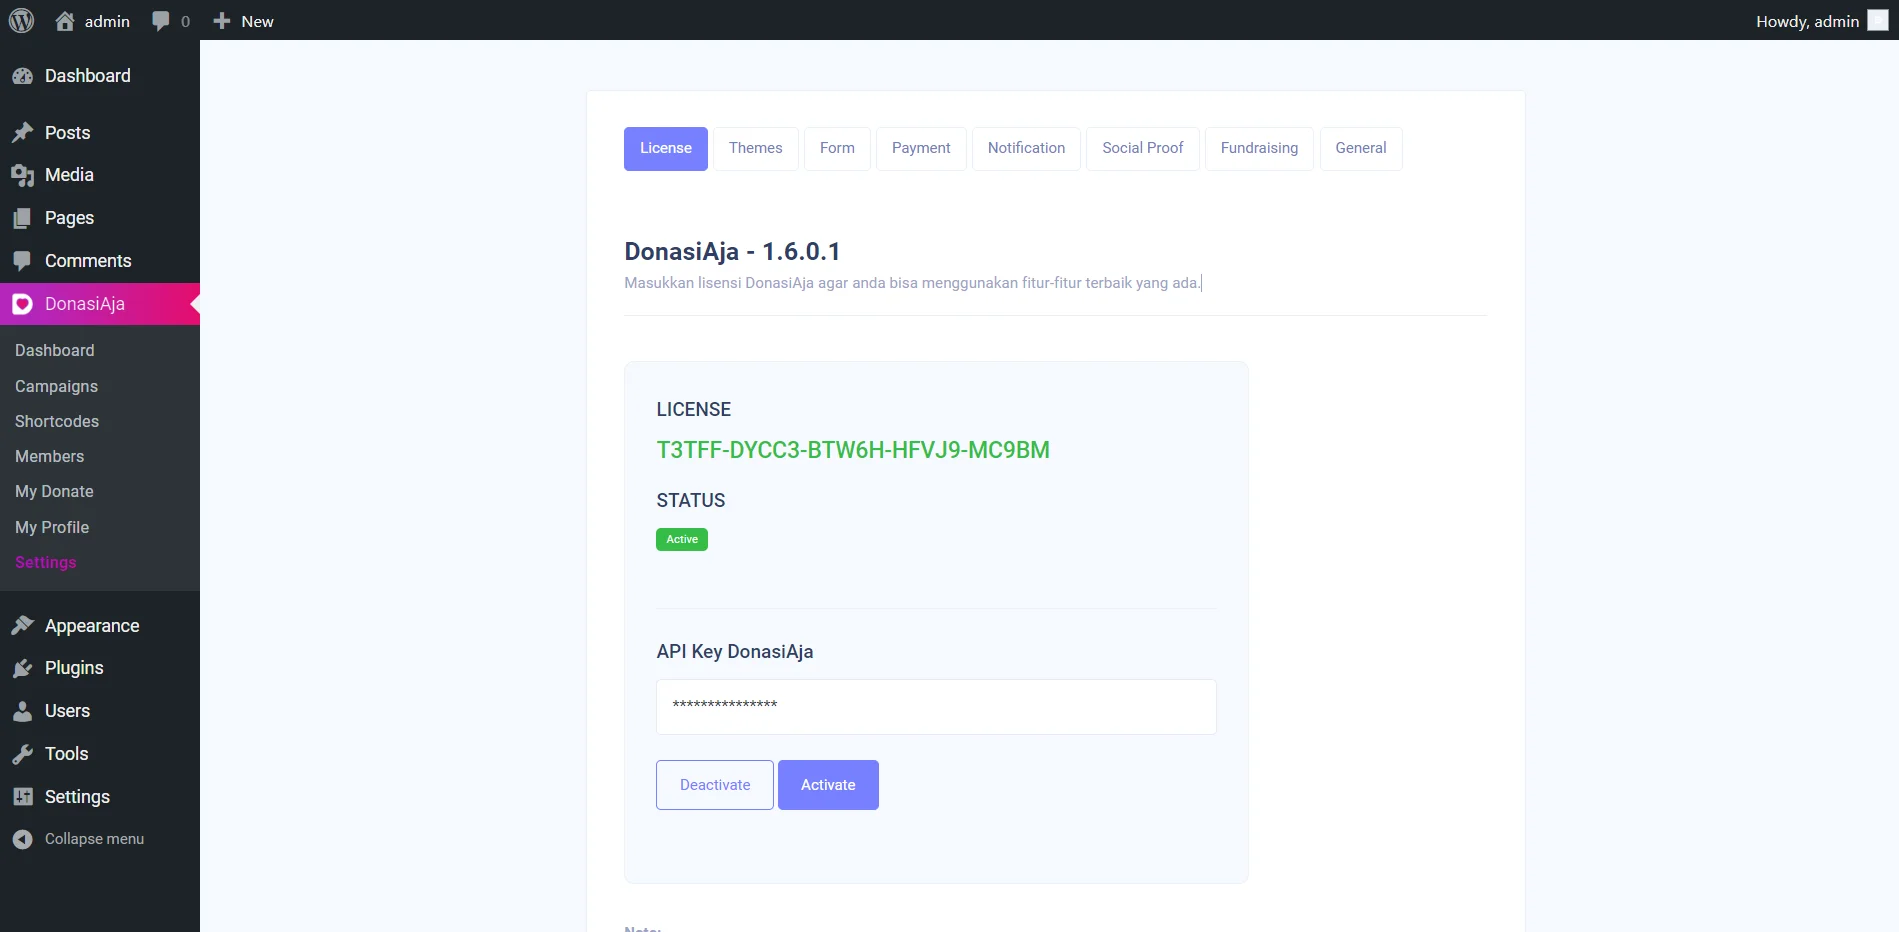
Task: Click the plus New icon
Action: 222,21
